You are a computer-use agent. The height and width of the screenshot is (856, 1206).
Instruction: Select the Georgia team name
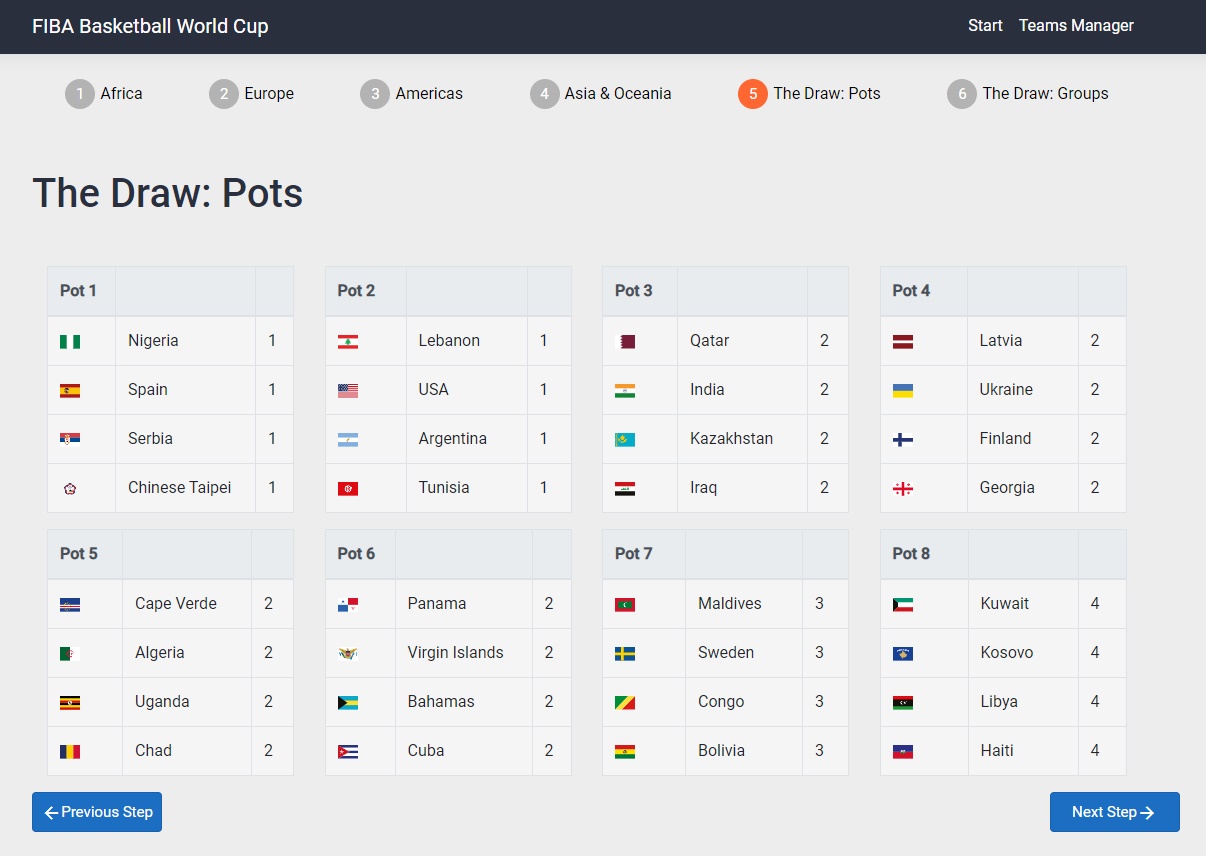(1007, 488)
